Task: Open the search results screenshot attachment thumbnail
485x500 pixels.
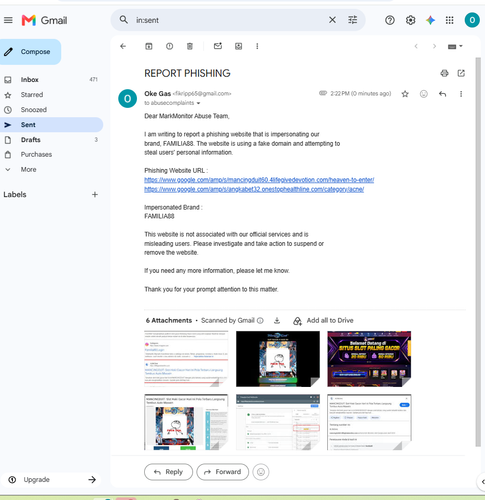Action: click(186, 359)
